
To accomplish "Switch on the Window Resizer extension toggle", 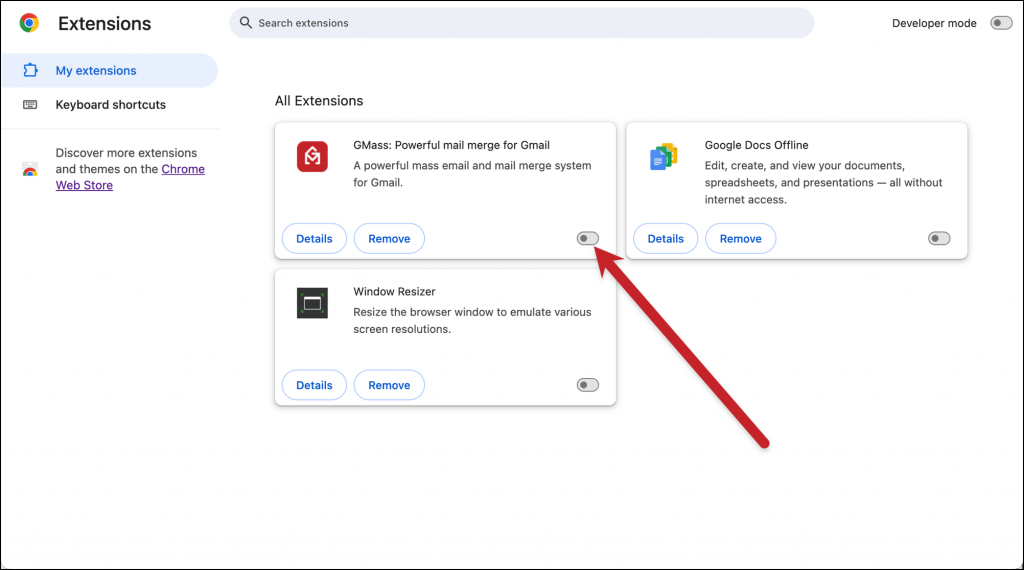I will tap(588, 385).
